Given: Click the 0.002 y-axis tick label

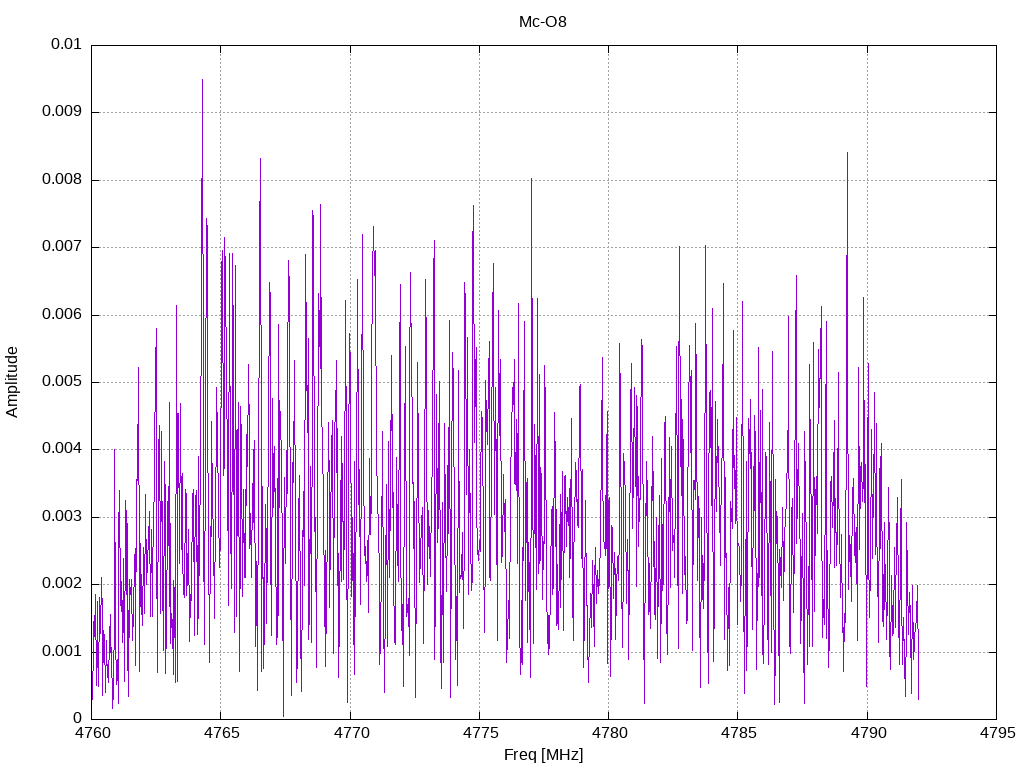Looking at the screenshot, I should pyautogui.click(x=62, y=584).
